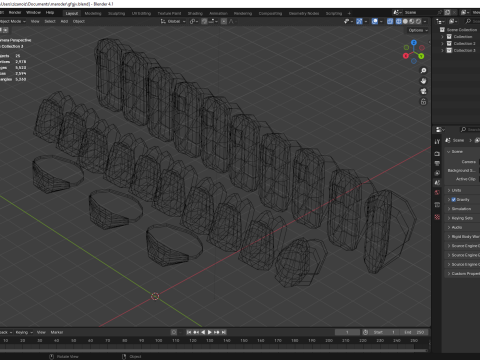Viewport: 480px width, 360px height.
Task: Toggle the auto keying record button
Action: coord(174,332)
